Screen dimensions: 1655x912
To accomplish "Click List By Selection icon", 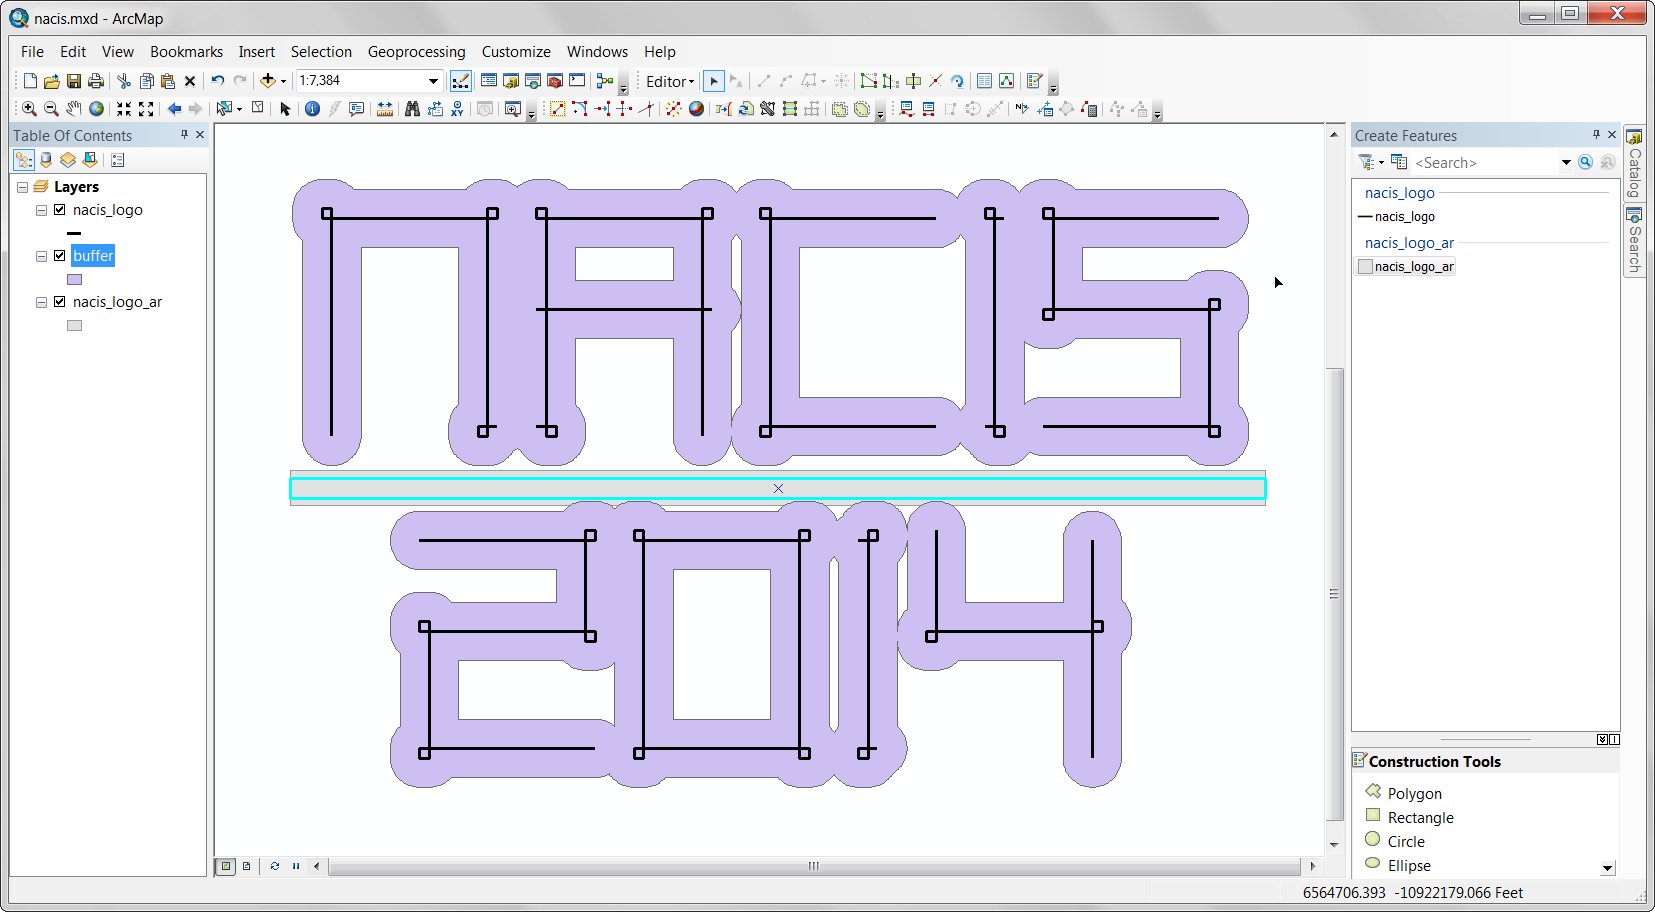I will 90,160.
